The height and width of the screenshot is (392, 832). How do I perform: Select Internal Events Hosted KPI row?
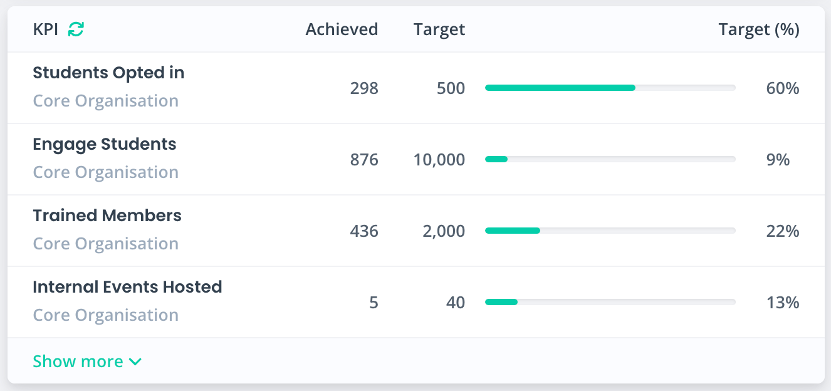coord(416,302)
